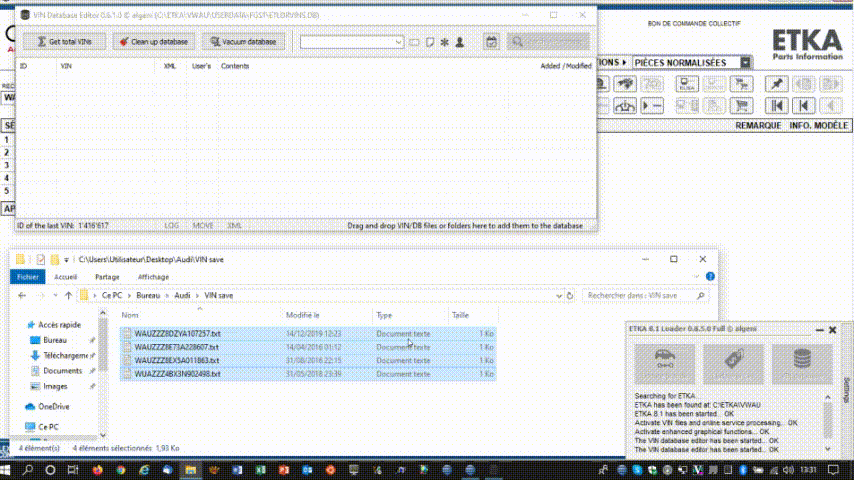The height and width of the screenshot is (480, 854).
Task: Open Excel from the taskbar
Action: (260, 470)
